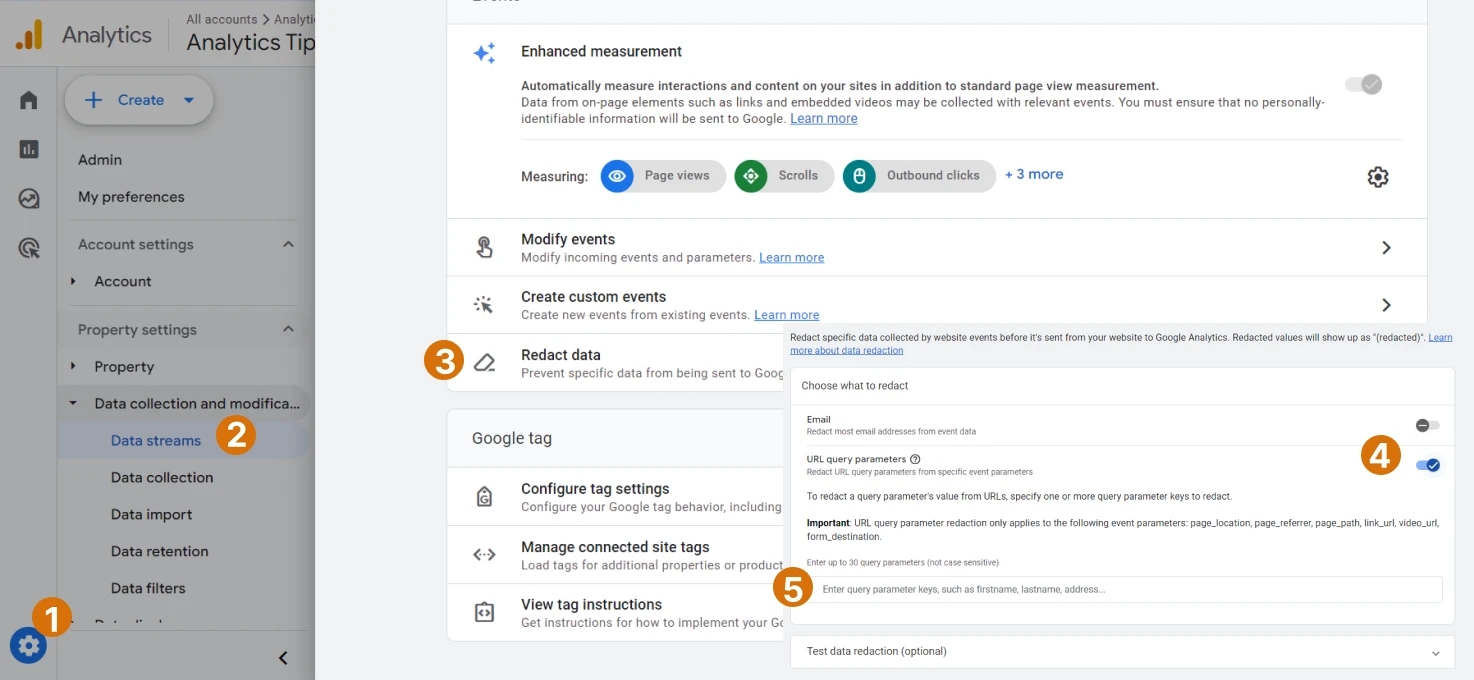
Task: Click the query parameter keys input field
Action: click(1128, 590)
